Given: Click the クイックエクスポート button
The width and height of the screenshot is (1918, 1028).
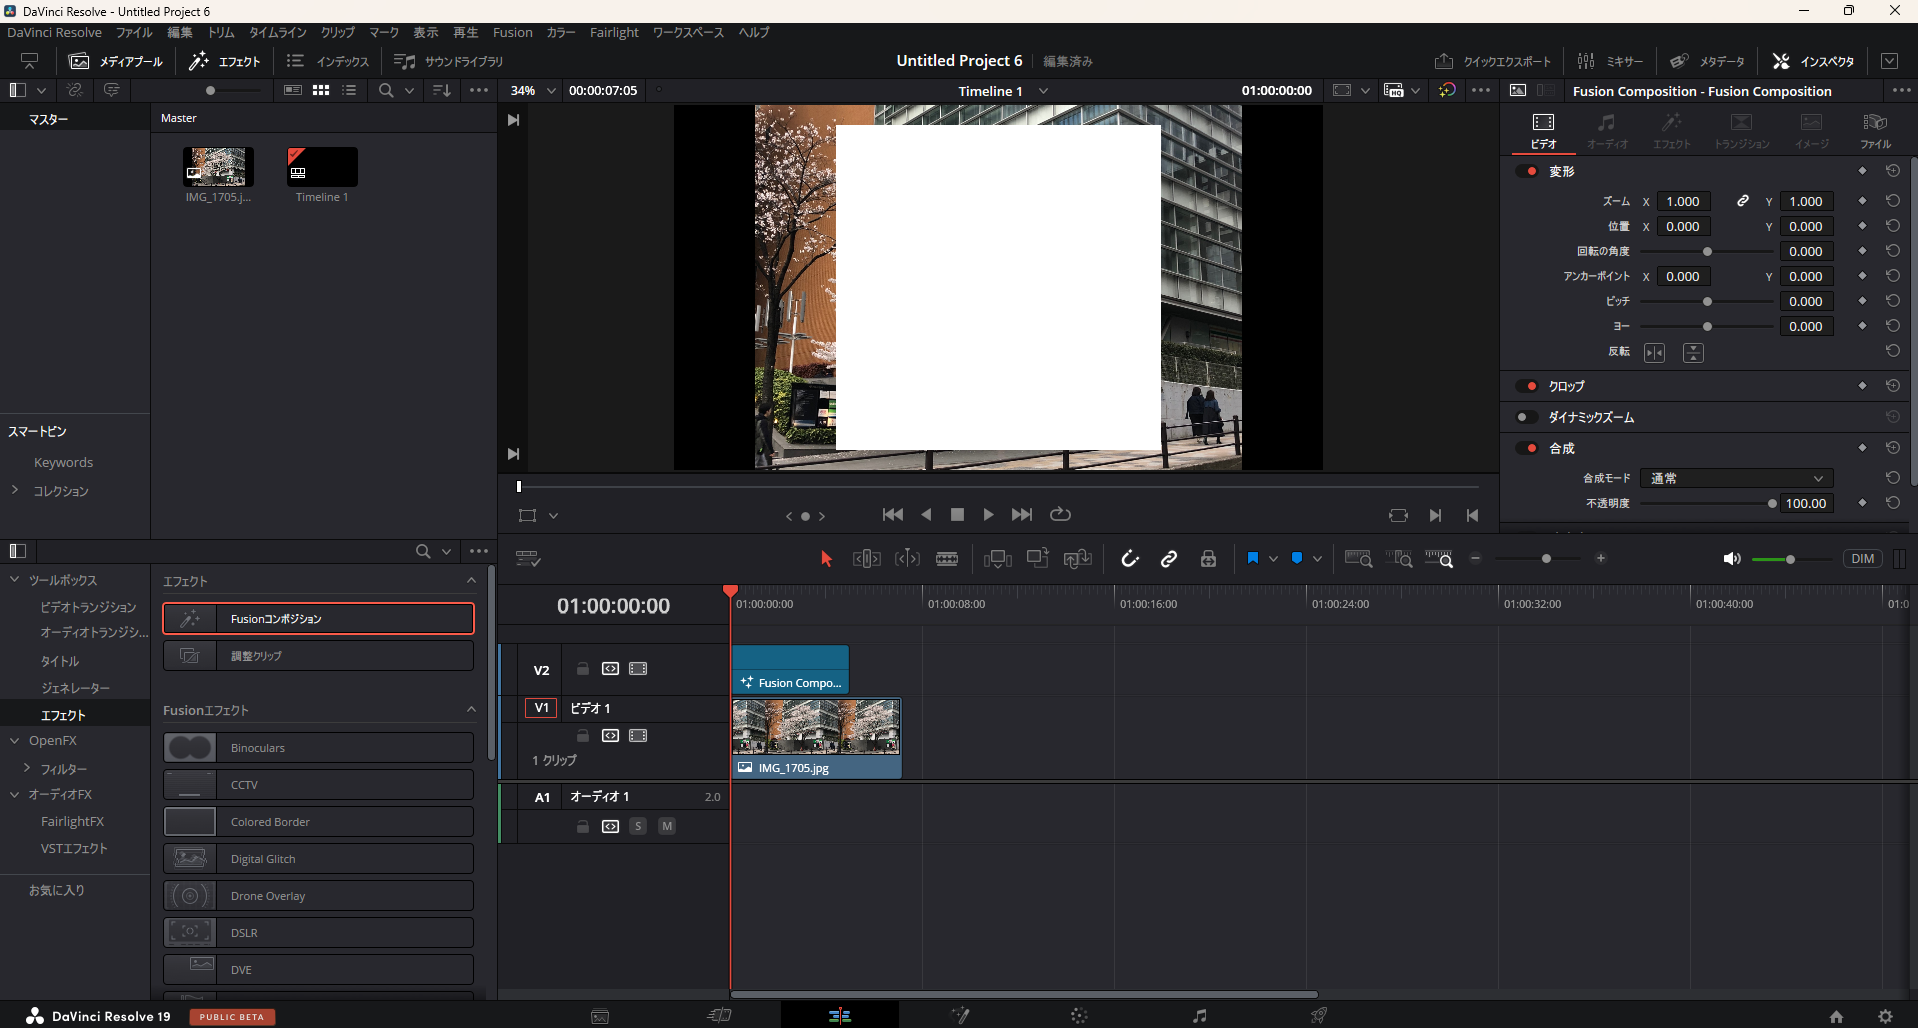Looking at the screenshot, I should pos(1492,61).
